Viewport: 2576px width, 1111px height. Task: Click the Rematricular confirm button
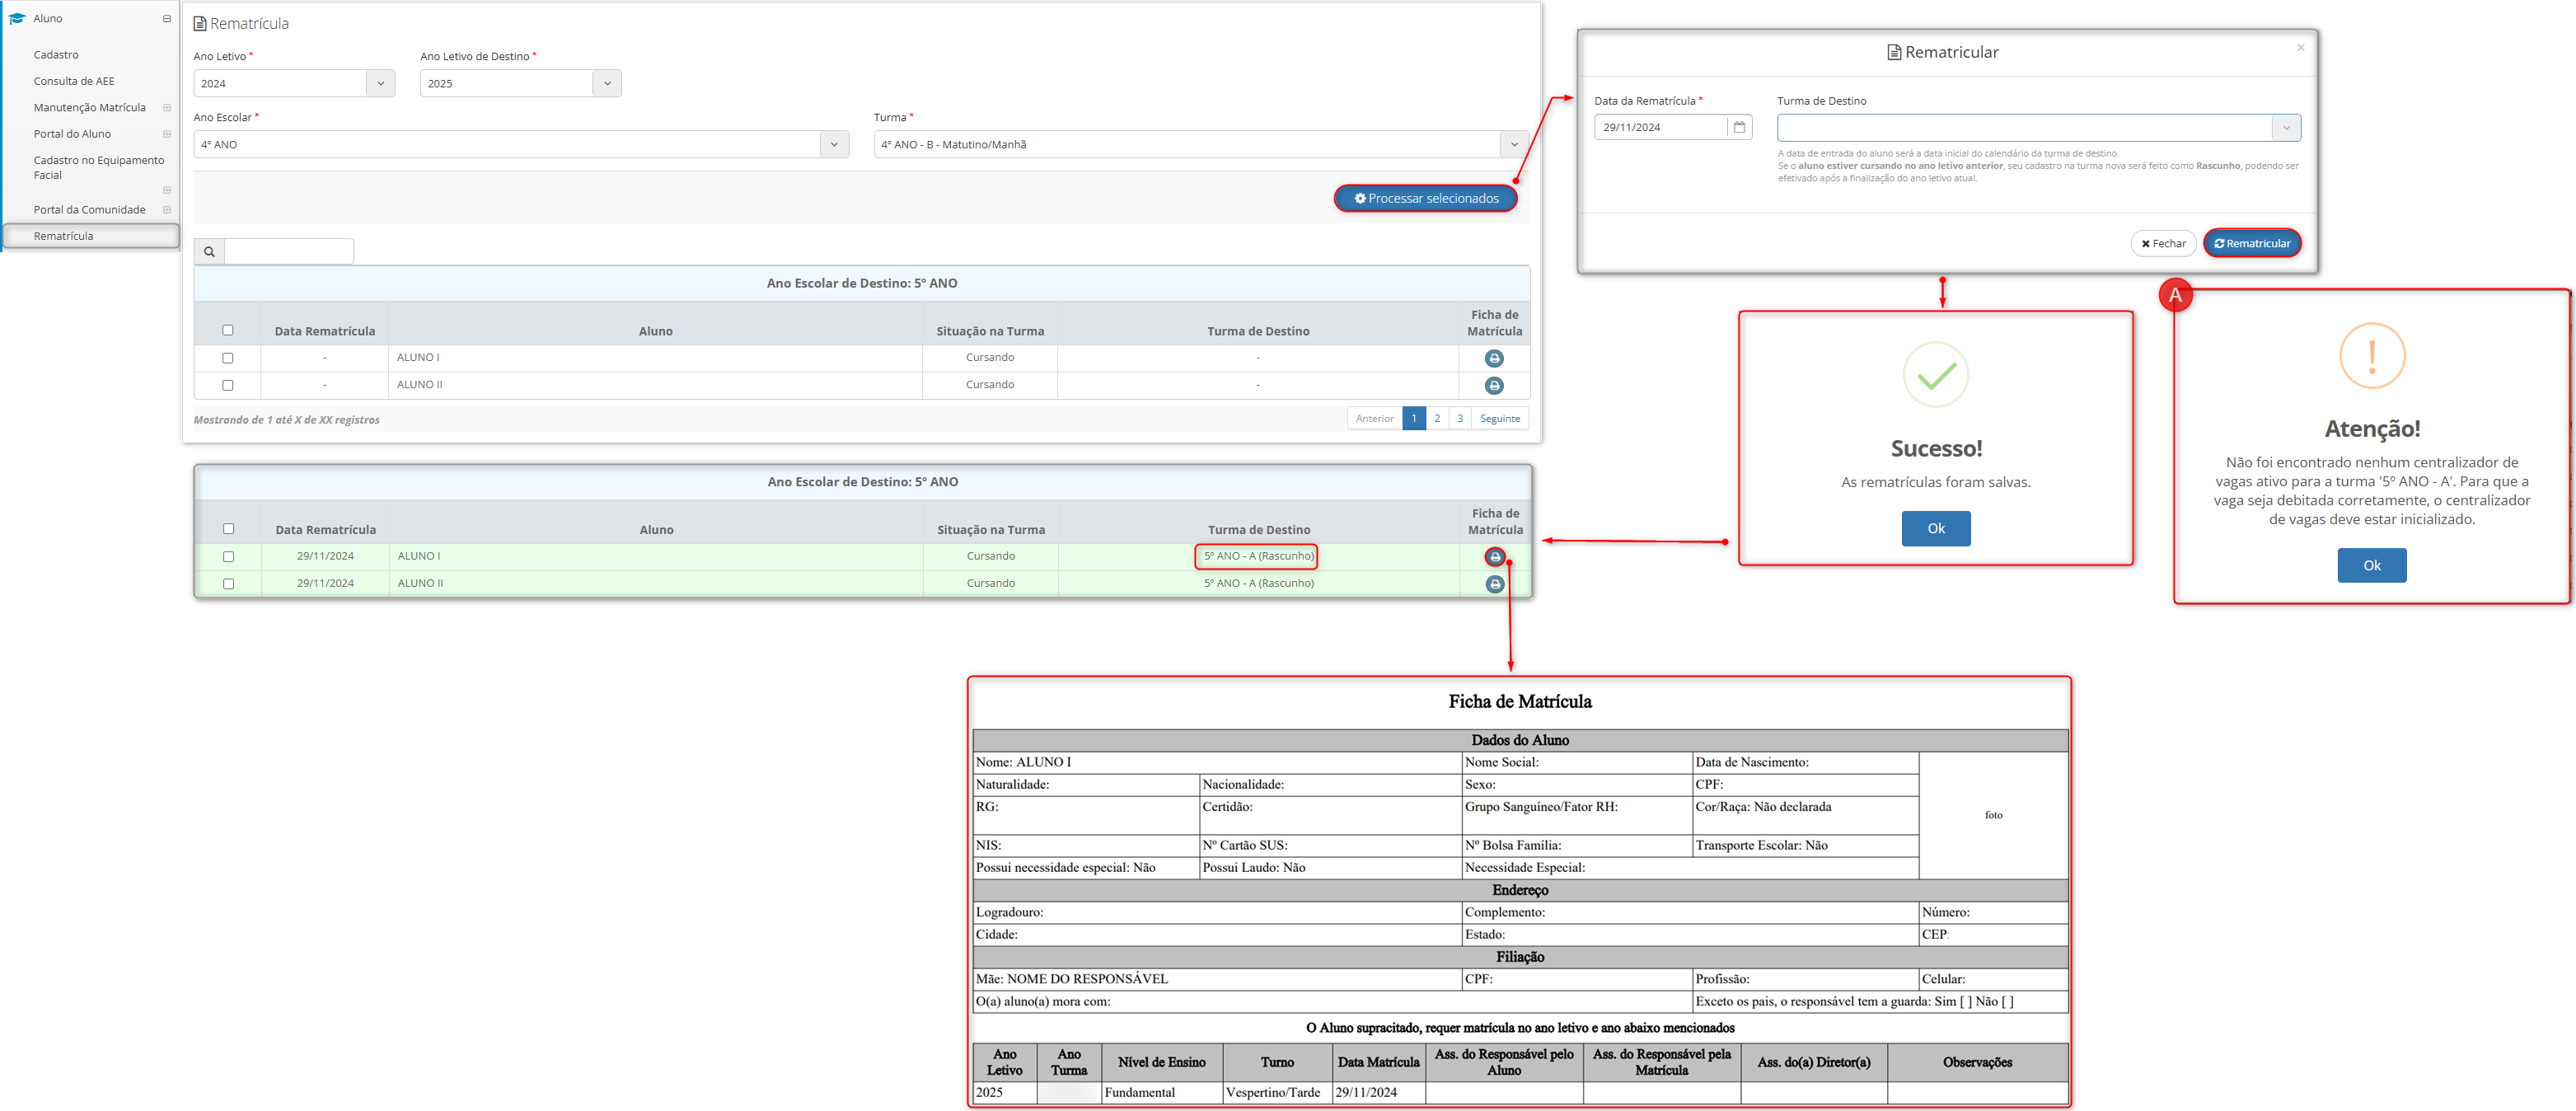click(x=2252, y=243)
